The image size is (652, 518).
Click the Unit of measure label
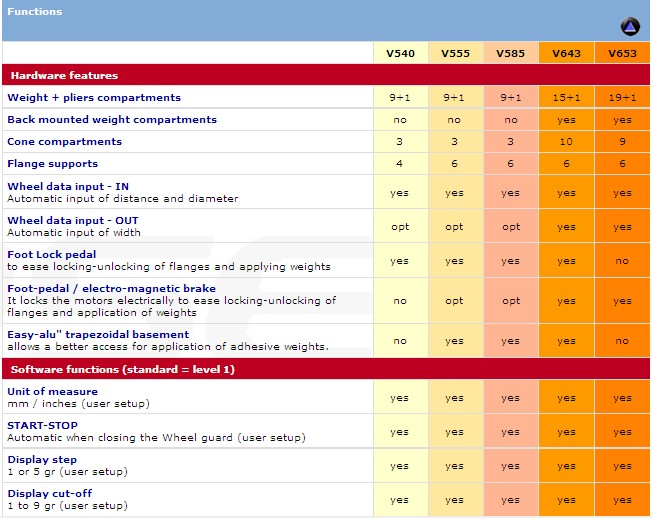(52, 391)
